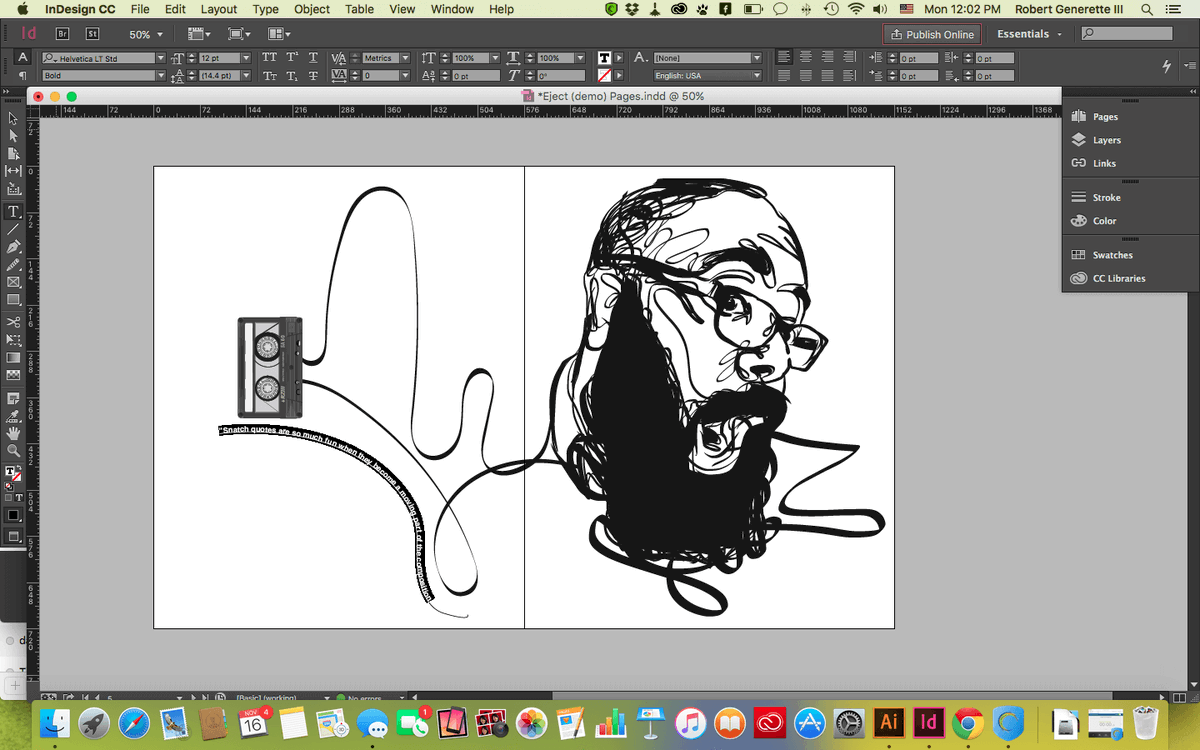Open the Helvetica LT Std font dropdown
The width and height of the screenshot is (1200, 750).
pos(160,58)
